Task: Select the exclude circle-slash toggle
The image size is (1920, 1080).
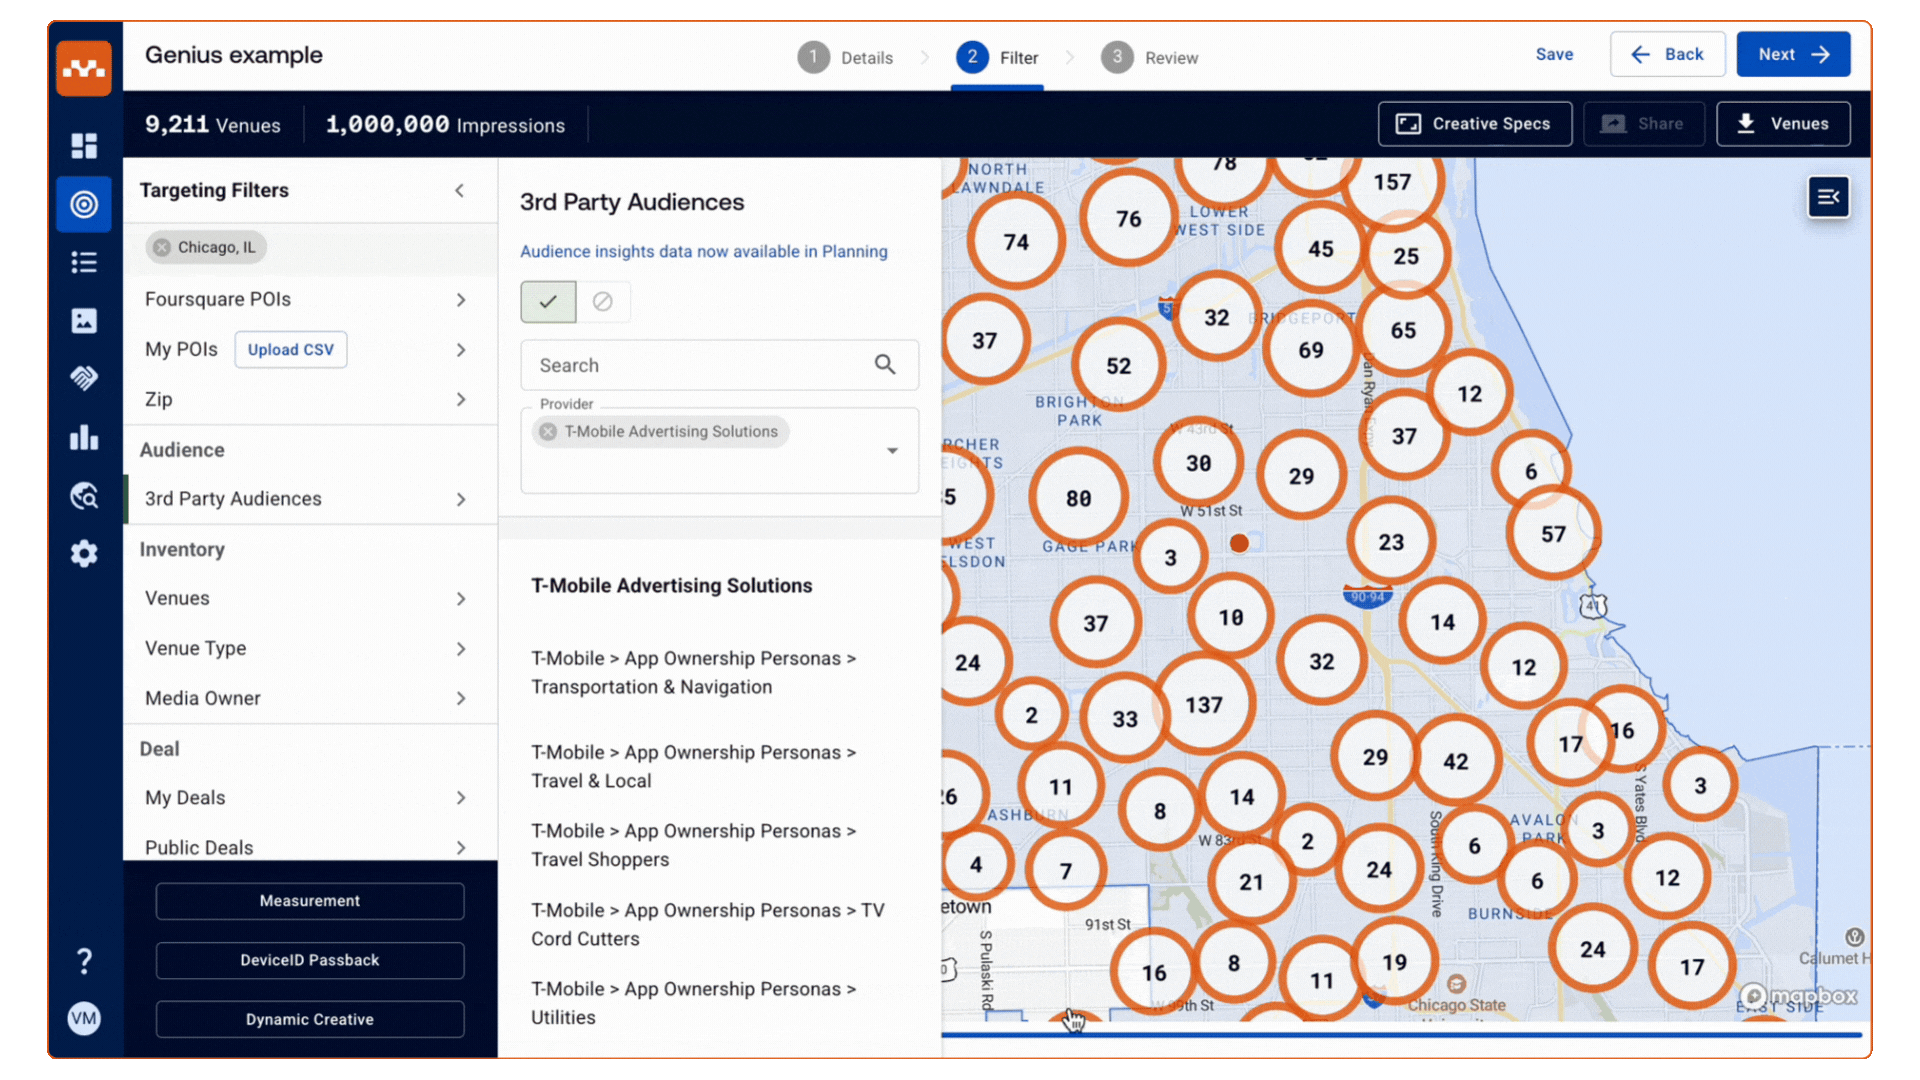Action: point(603,302)
